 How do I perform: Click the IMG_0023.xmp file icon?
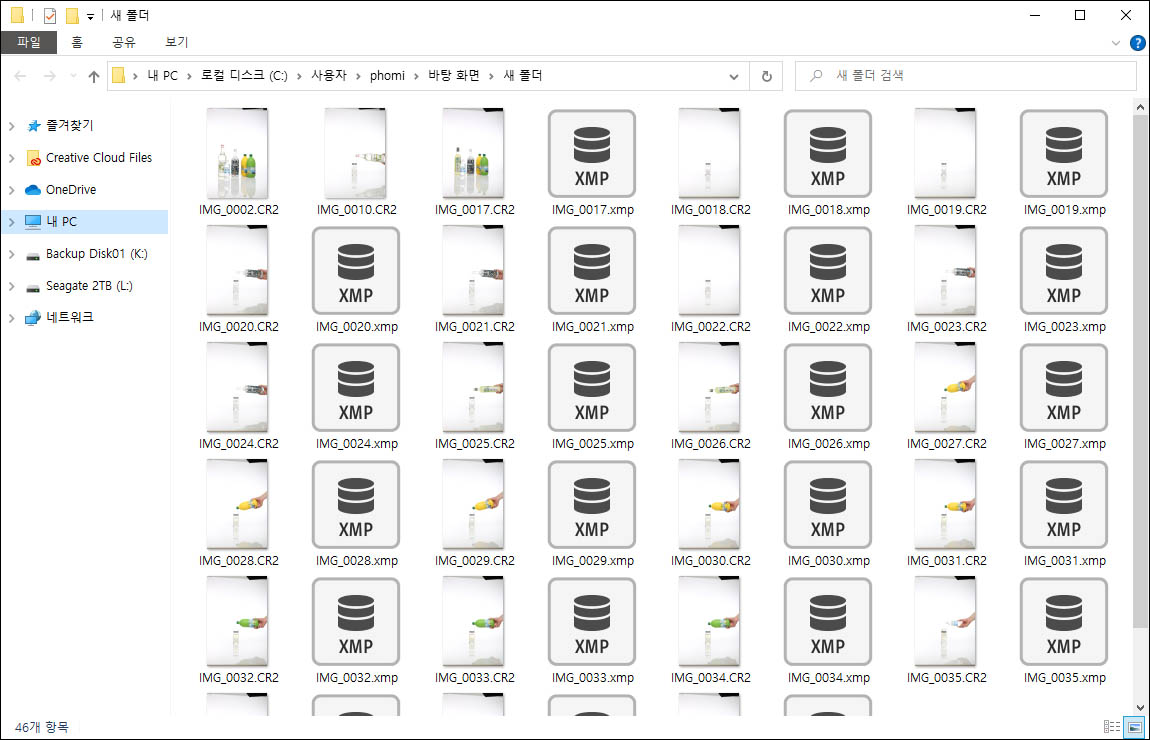coord(1064,271)
